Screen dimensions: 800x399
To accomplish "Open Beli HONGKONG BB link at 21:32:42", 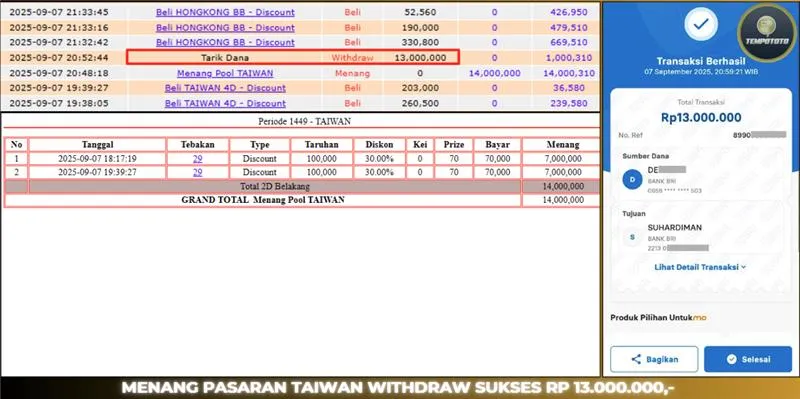I will click(225, 42).
